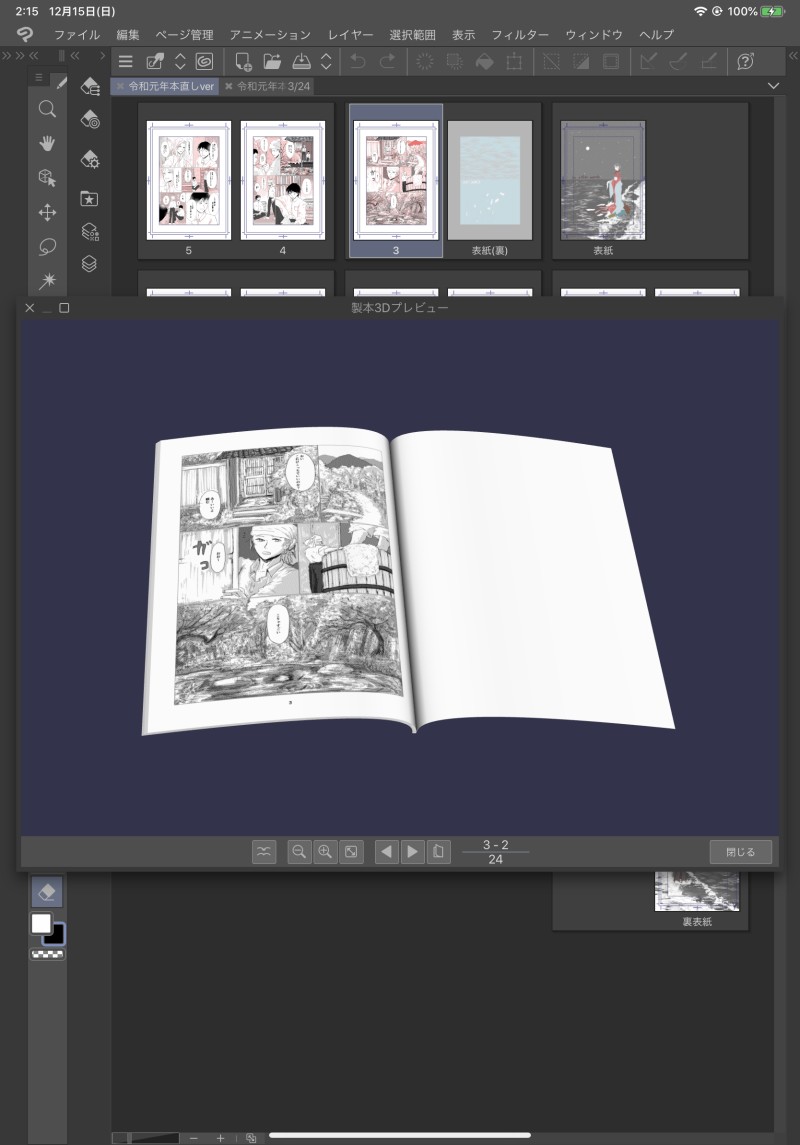Open the 裏表紙 back cover thumbnail

697,892
